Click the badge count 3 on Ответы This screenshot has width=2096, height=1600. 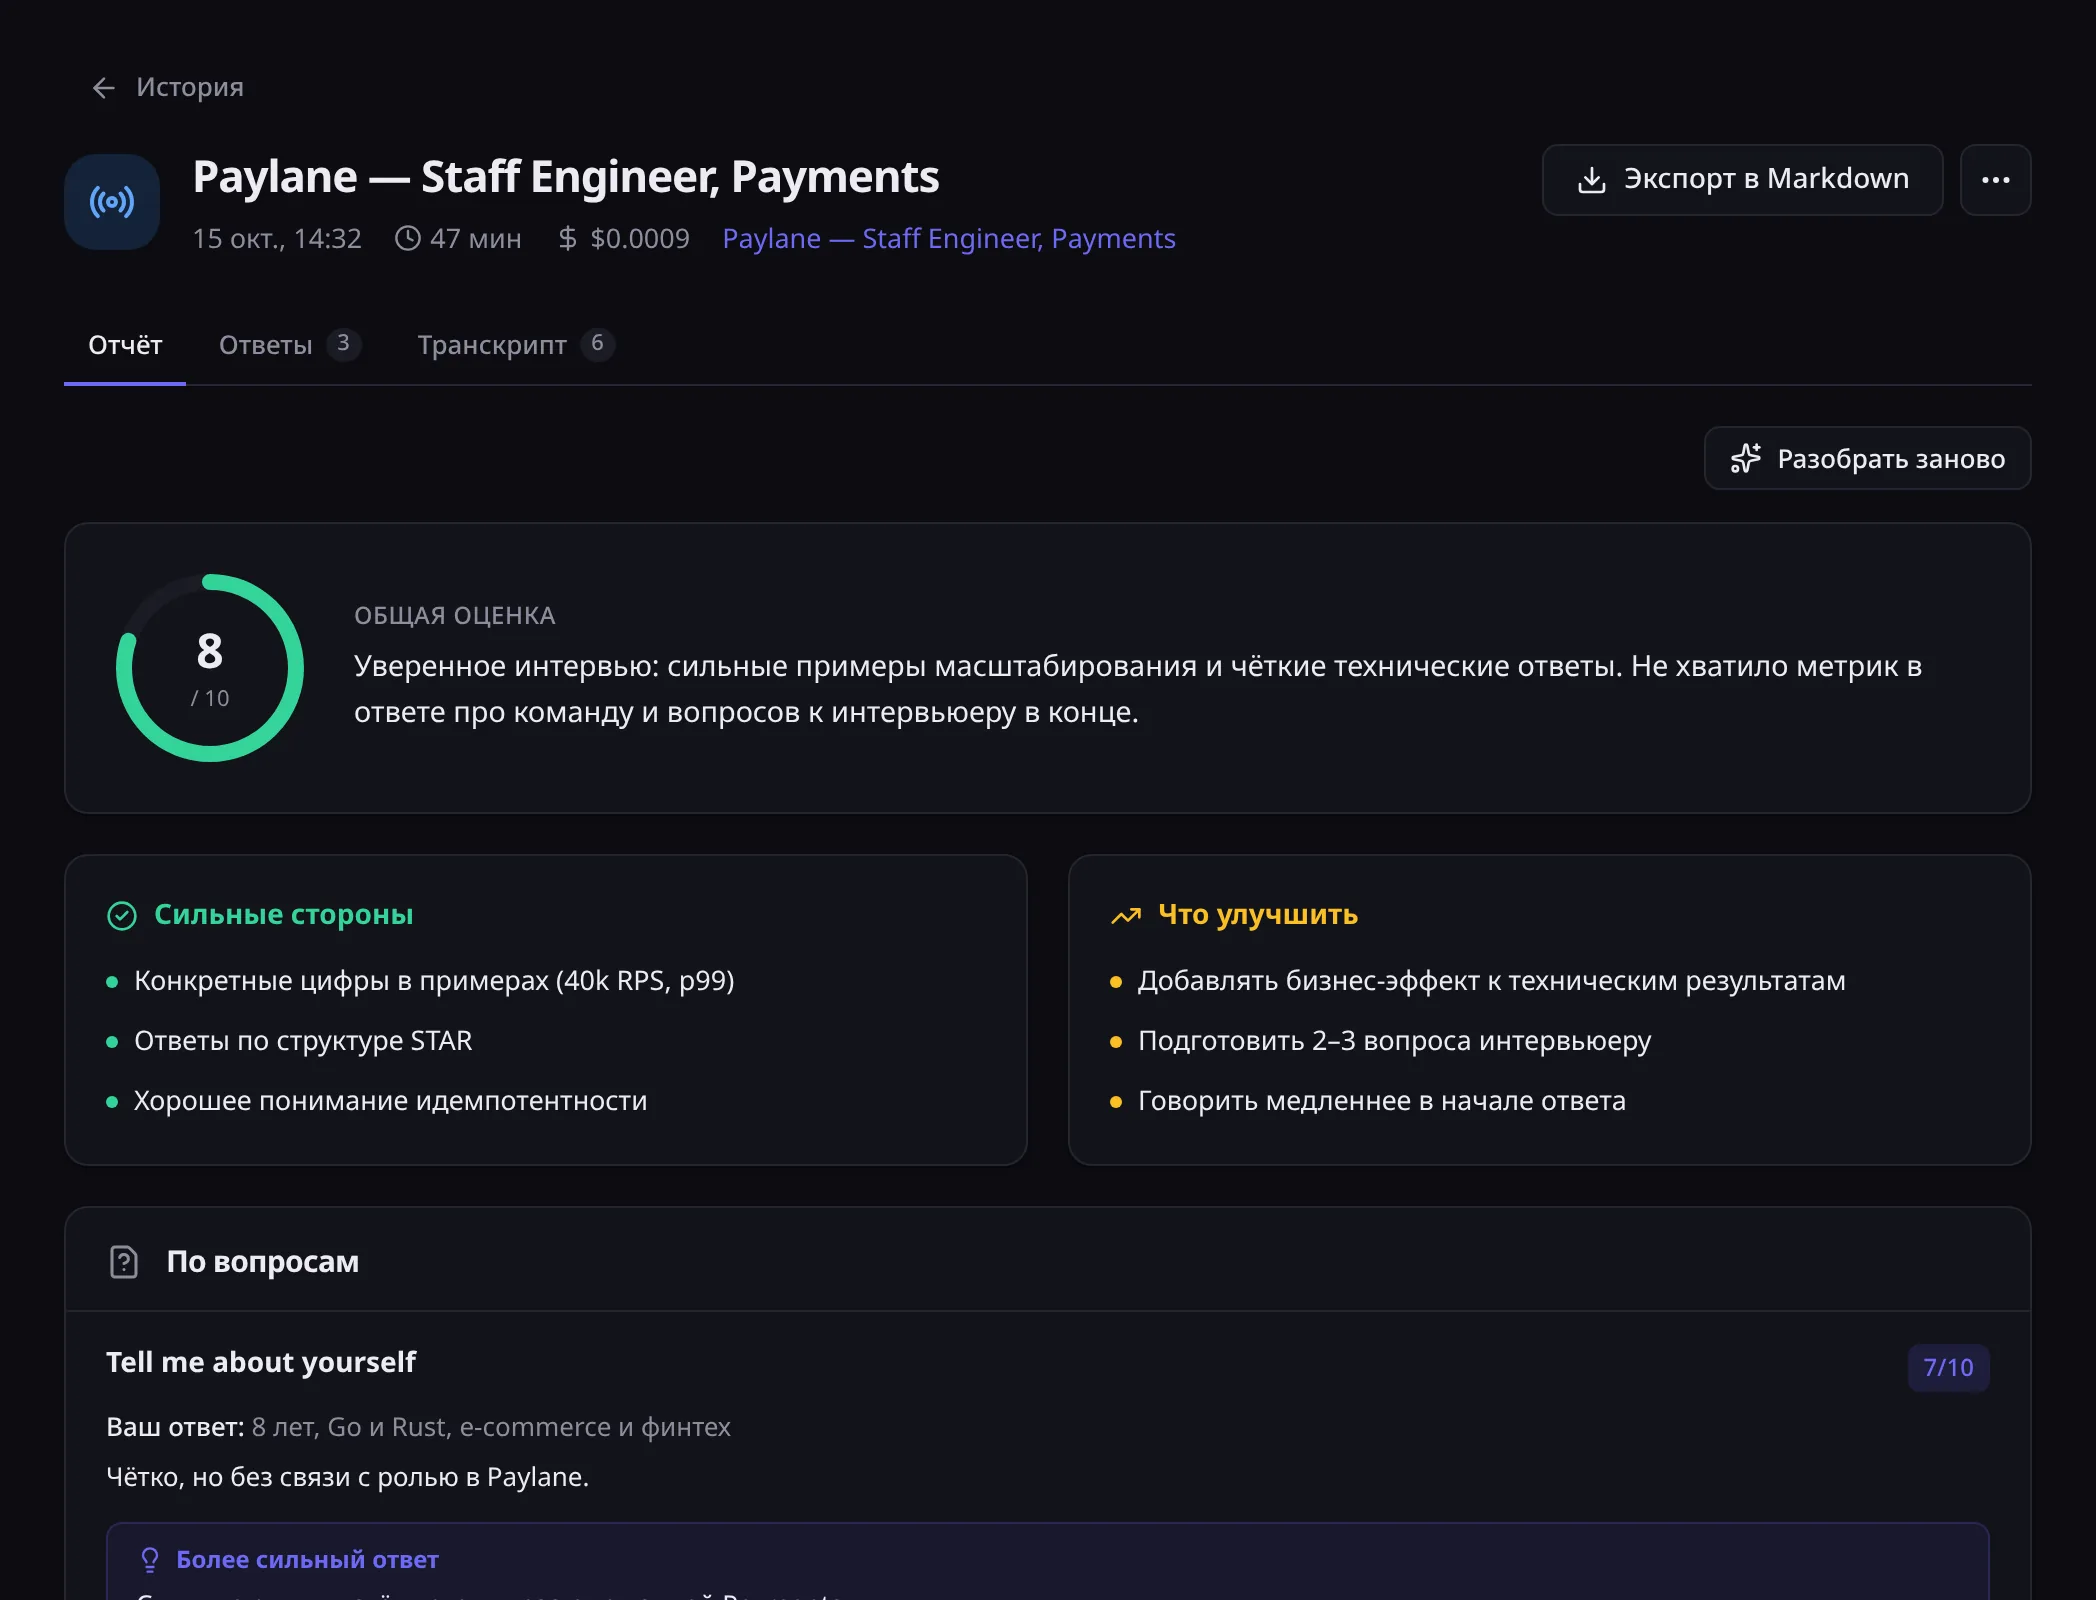(343, 344)
